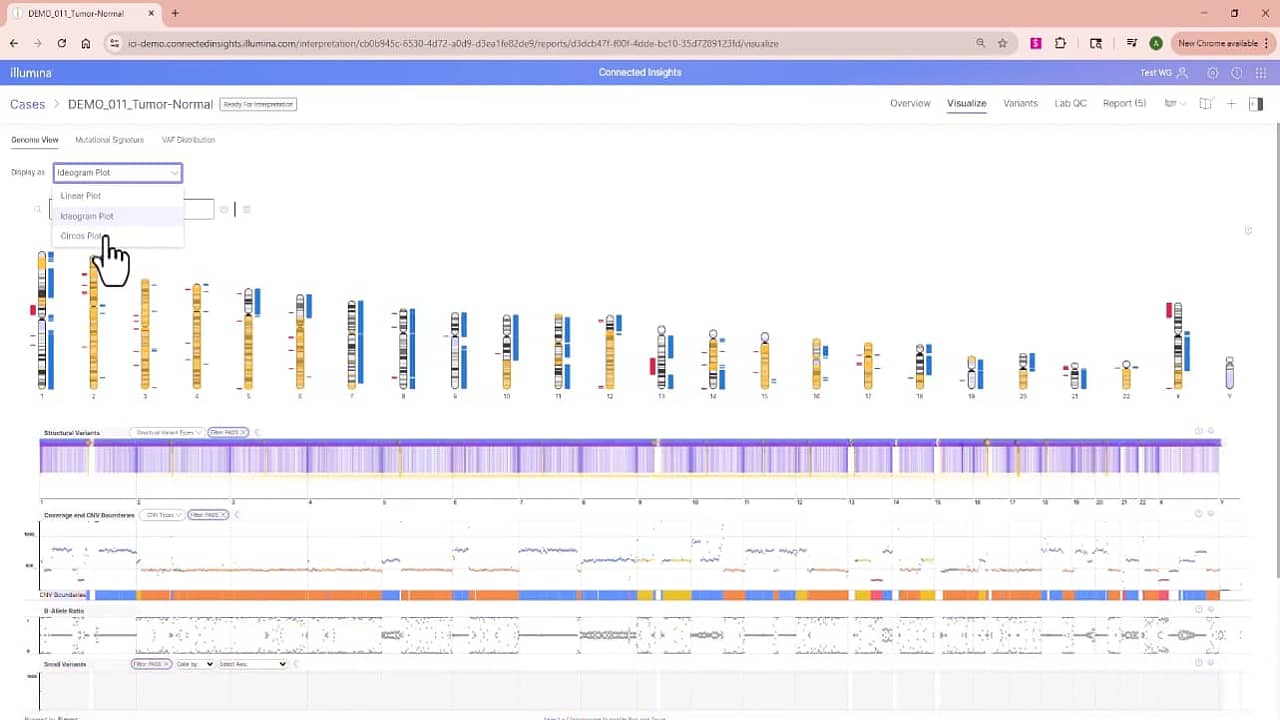Switch to the Mutational Signature tab
1280x720 pixels.
(x=109, y=140)
